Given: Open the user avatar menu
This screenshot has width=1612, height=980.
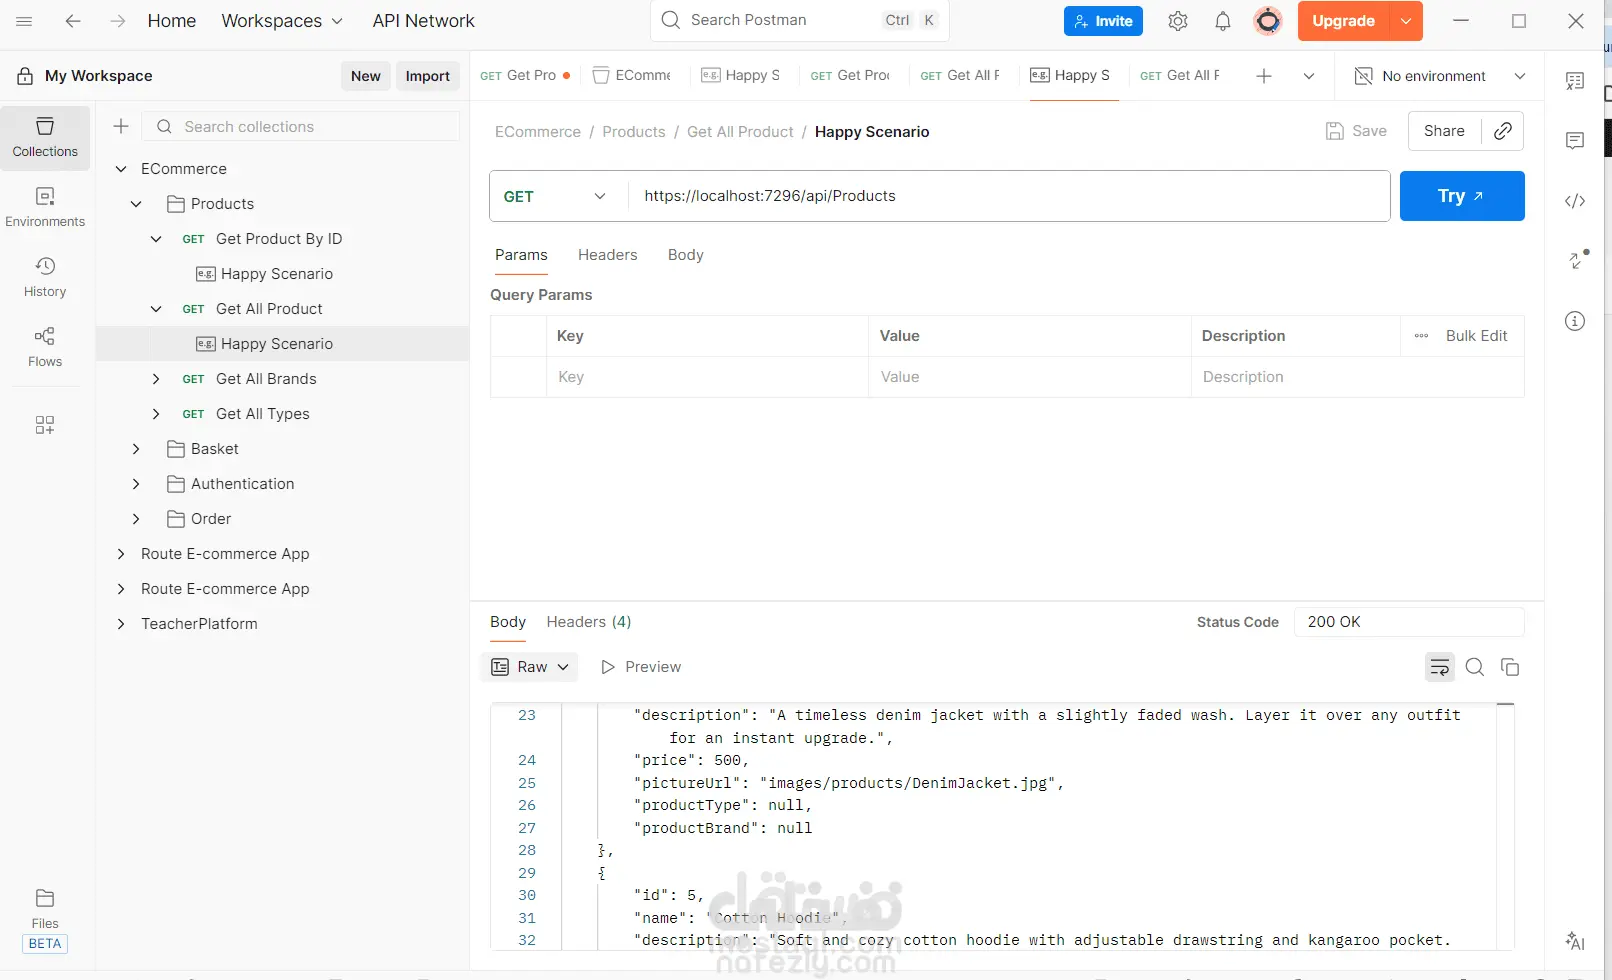Looking at the screenshot, I should (x=1268, y=21).
